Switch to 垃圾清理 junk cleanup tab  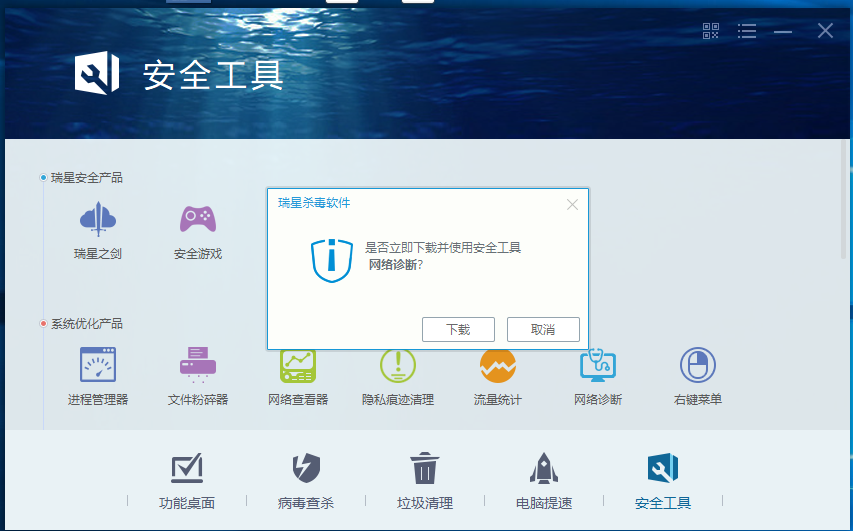pos(425,481)
